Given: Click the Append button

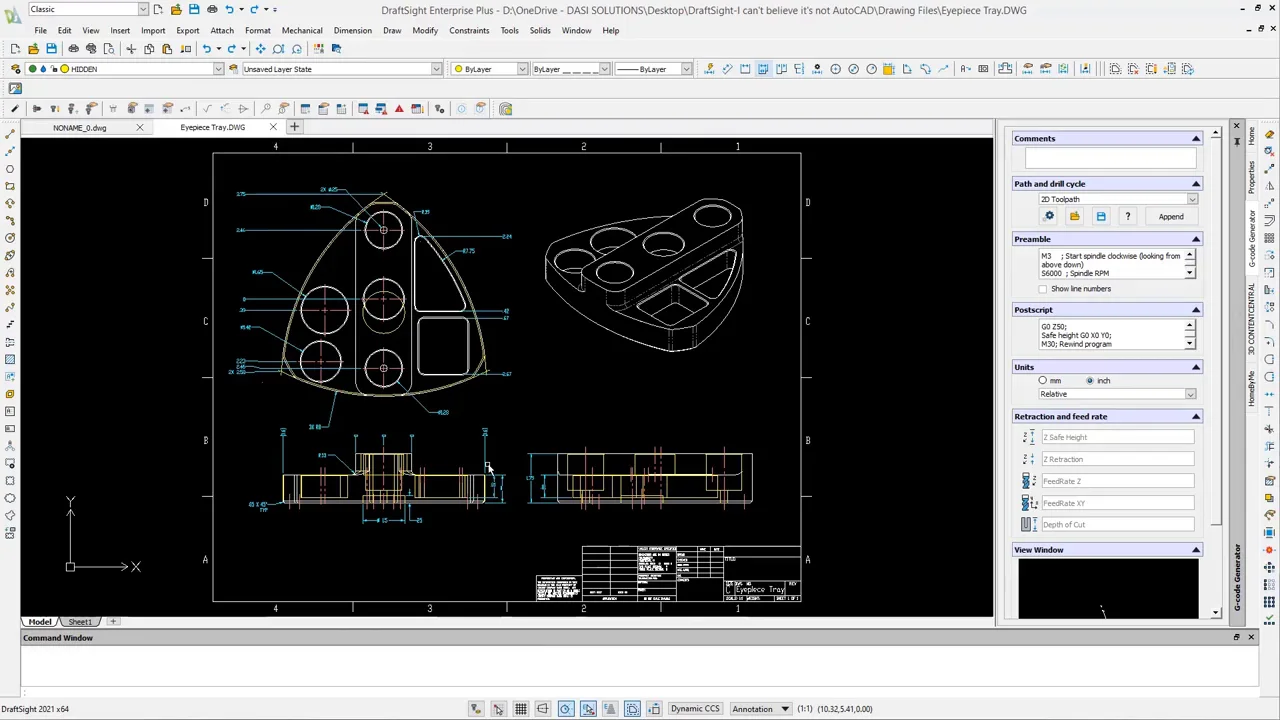Looking at the screenshot, I should click(1170, 217).
